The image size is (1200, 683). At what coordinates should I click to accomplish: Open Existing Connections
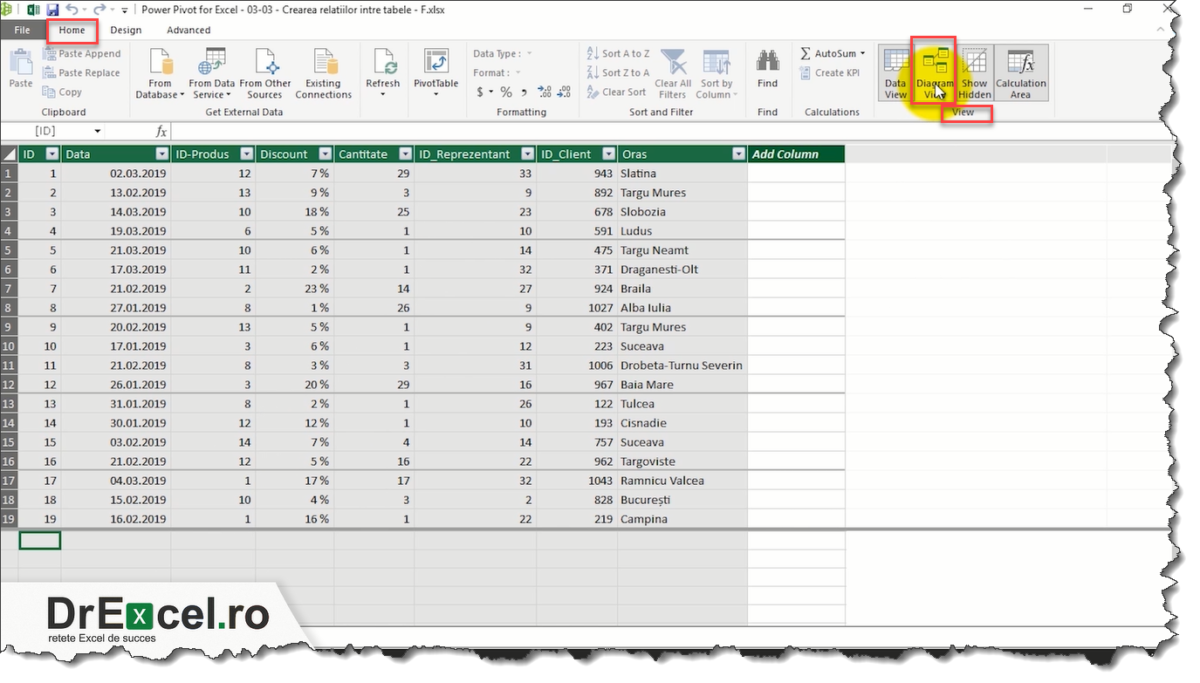(x=323, y=70)
